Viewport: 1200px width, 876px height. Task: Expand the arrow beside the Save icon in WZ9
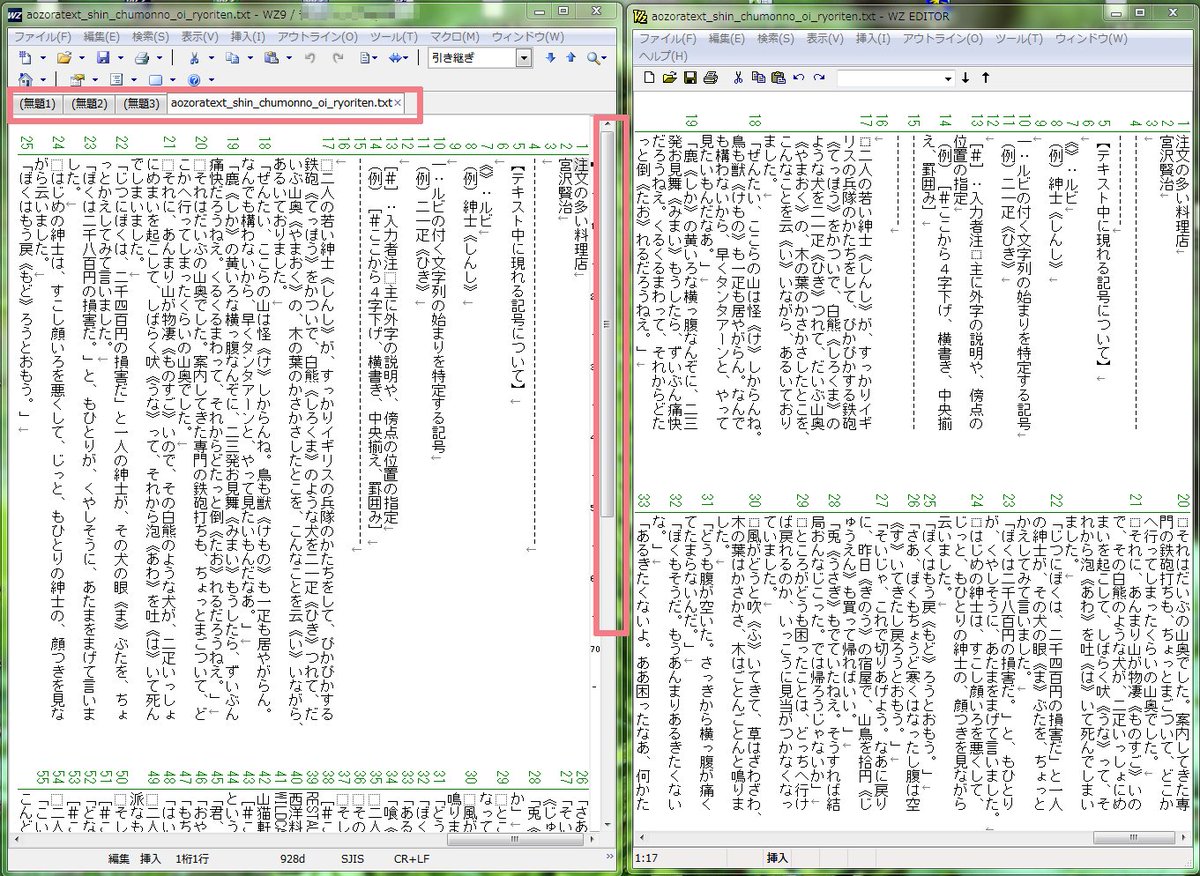[x=121, y=57]
